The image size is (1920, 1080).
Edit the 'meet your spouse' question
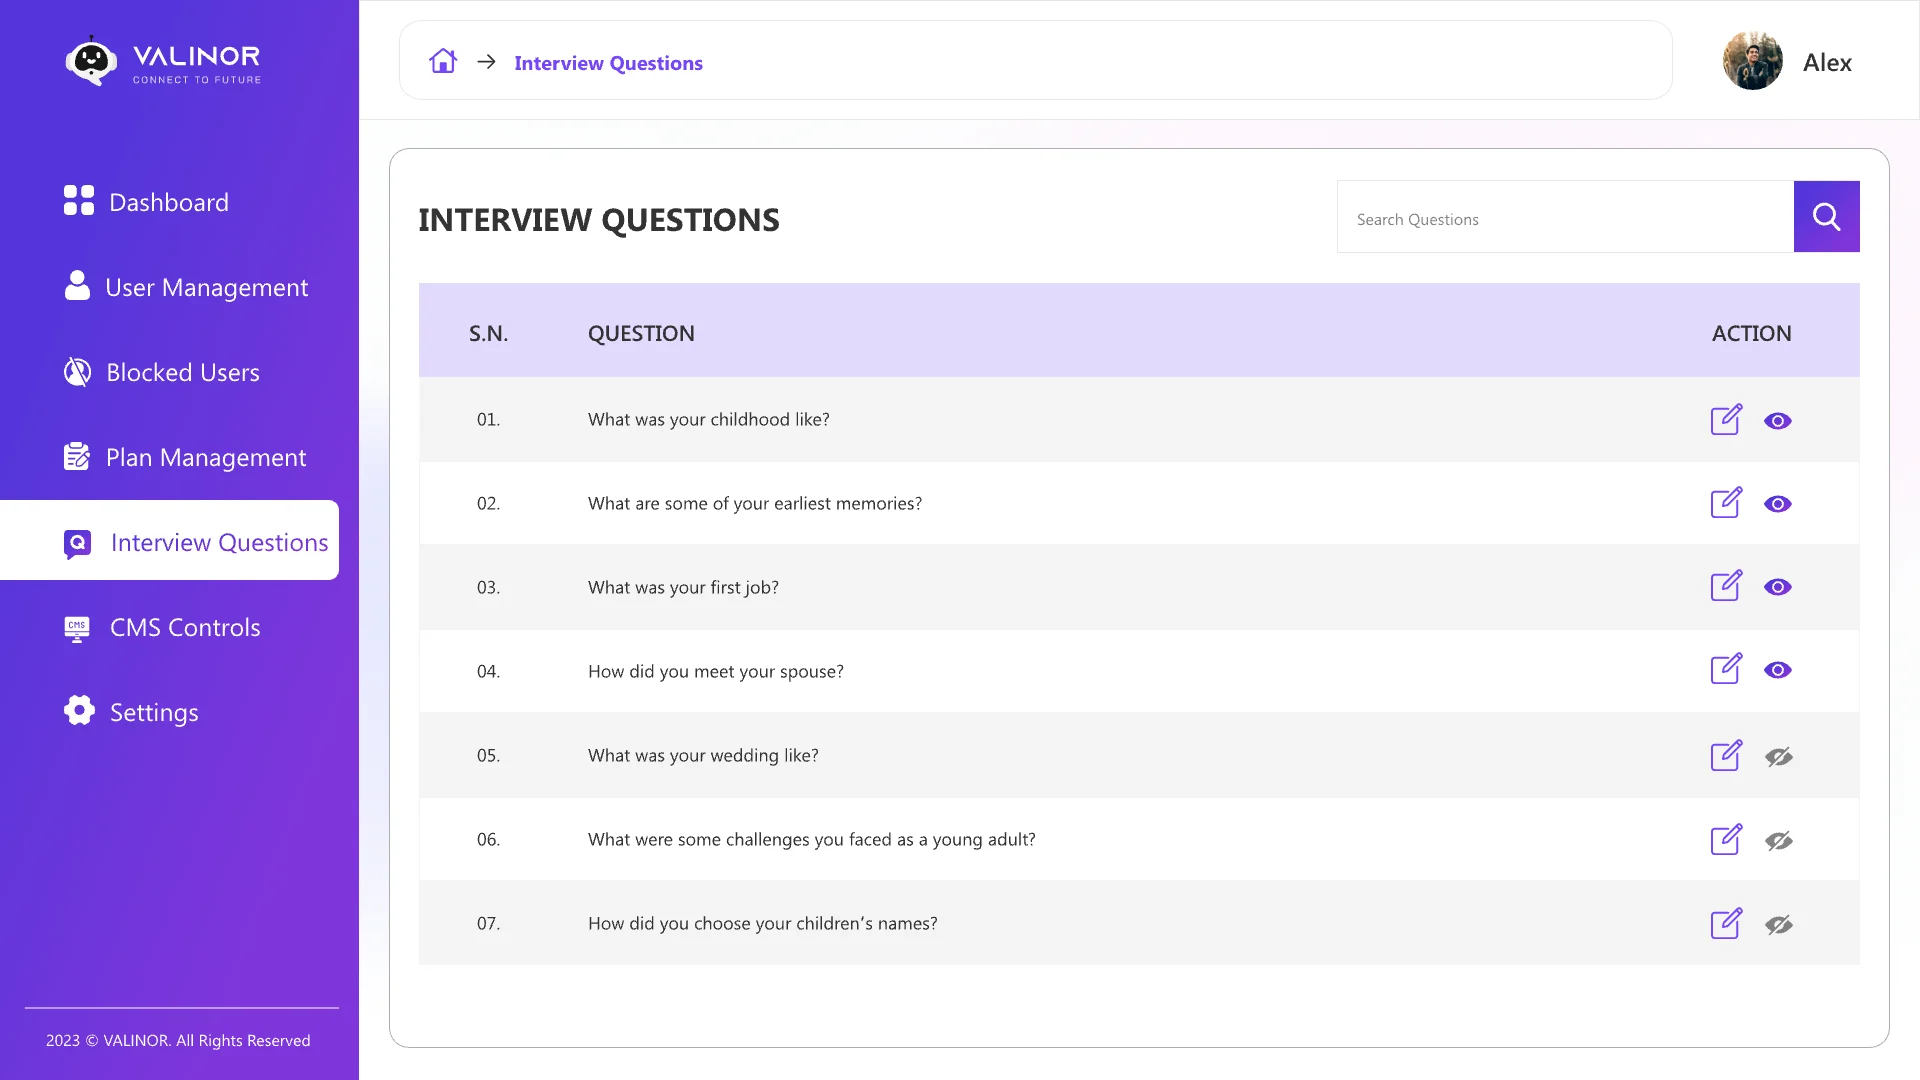pos(1726,670)
